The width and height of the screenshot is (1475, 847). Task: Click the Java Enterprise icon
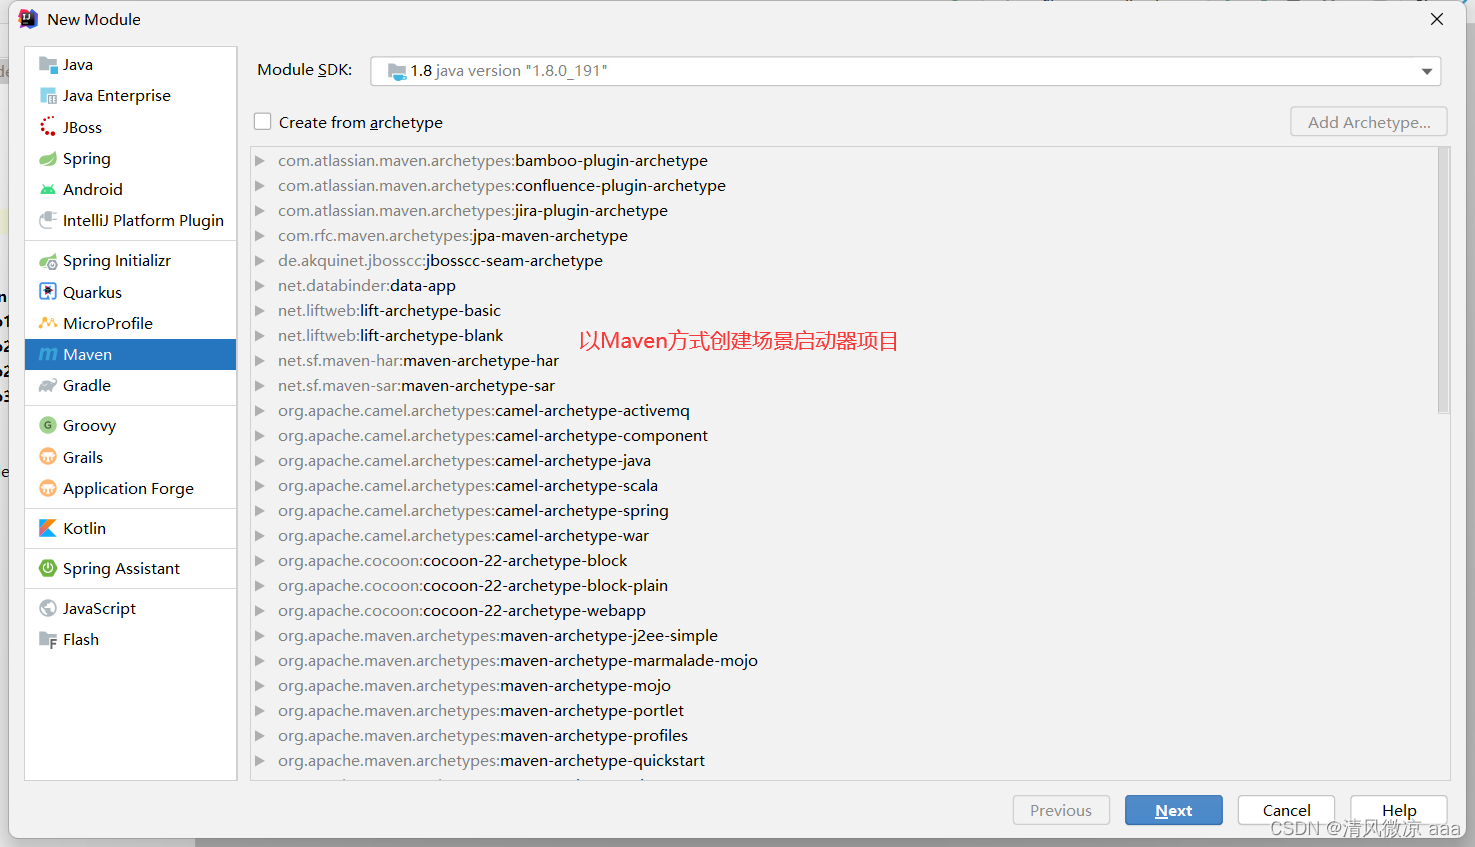(x=48, y=96)
